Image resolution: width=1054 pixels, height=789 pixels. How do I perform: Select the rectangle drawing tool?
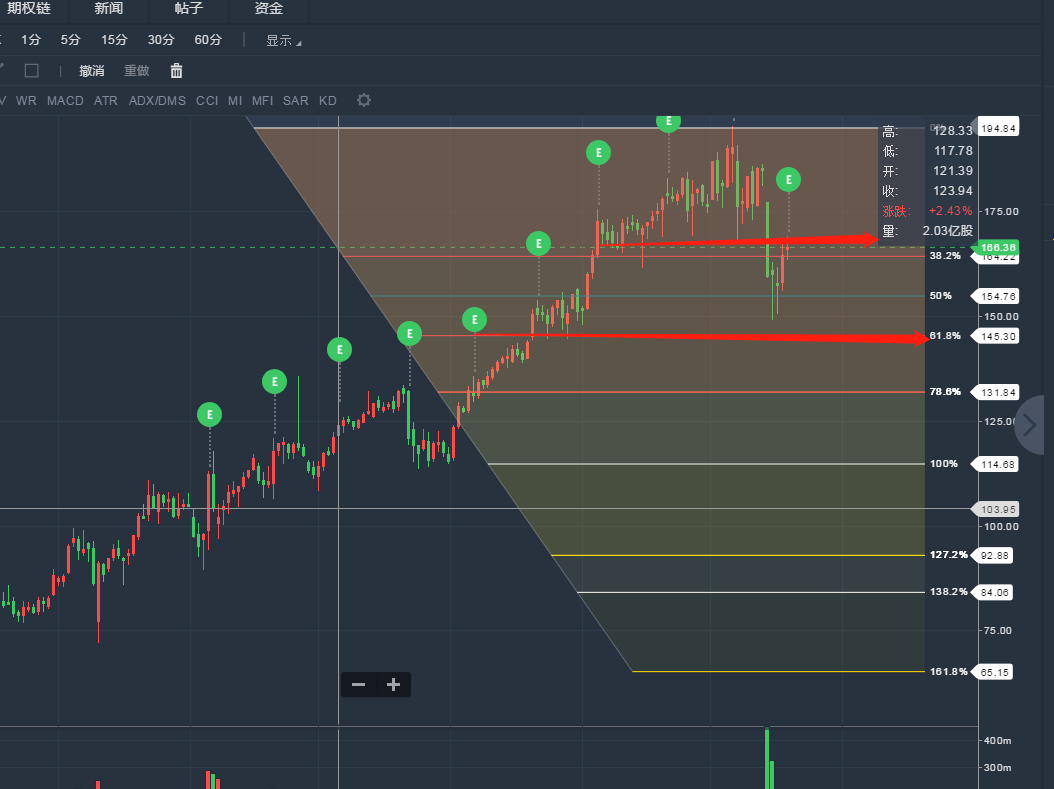pos(32,71)
